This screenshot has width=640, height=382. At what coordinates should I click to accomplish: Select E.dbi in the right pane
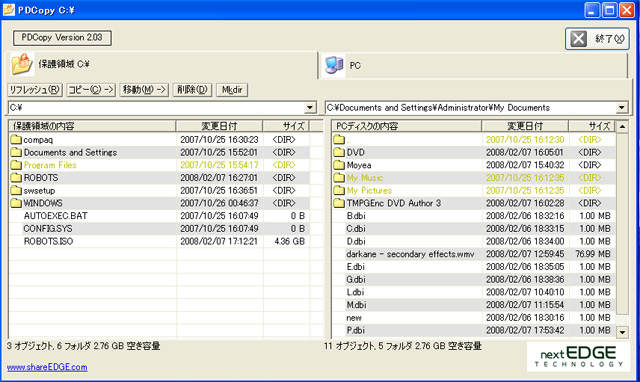(x=356, y=267)
